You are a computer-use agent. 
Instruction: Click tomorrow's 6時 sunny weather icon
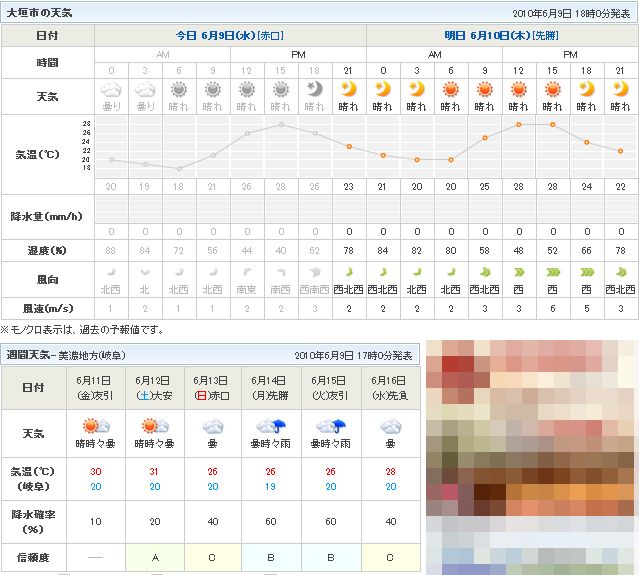click(451, 89)
